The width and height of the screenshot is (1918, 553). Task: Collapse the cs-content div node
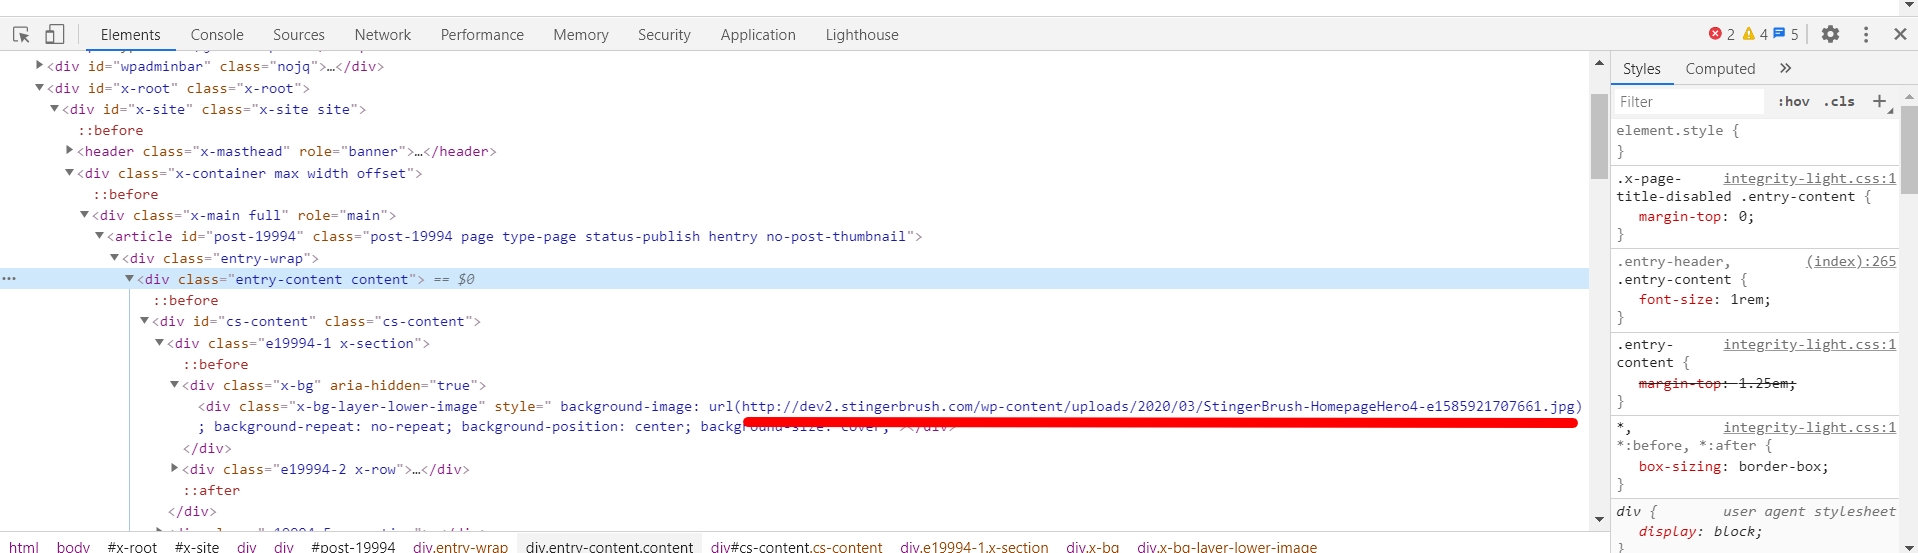[x=145, y=320]
